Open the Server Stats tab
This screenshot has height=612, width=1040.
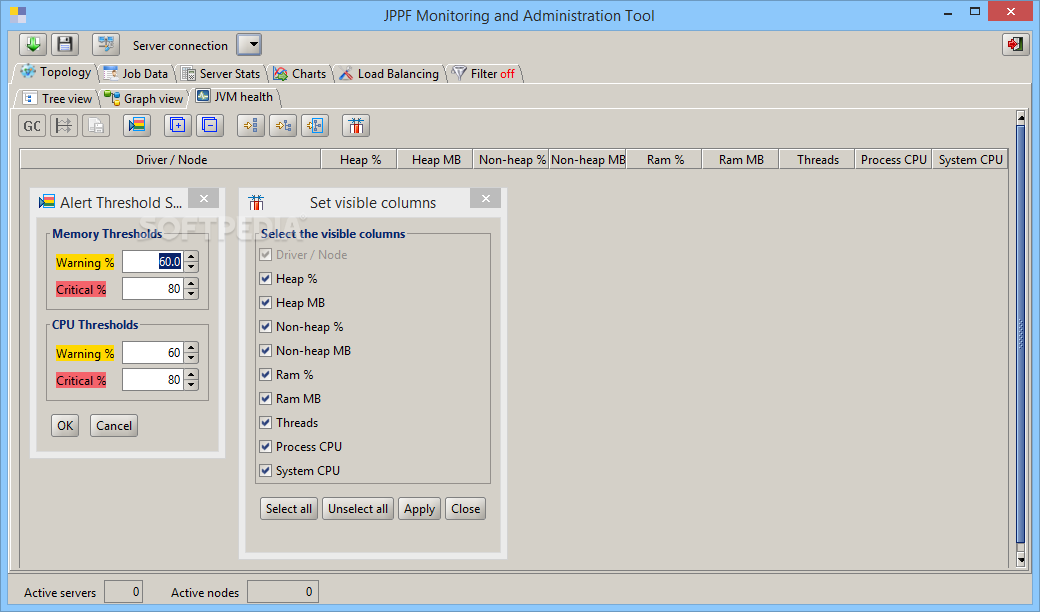[221, 74]
